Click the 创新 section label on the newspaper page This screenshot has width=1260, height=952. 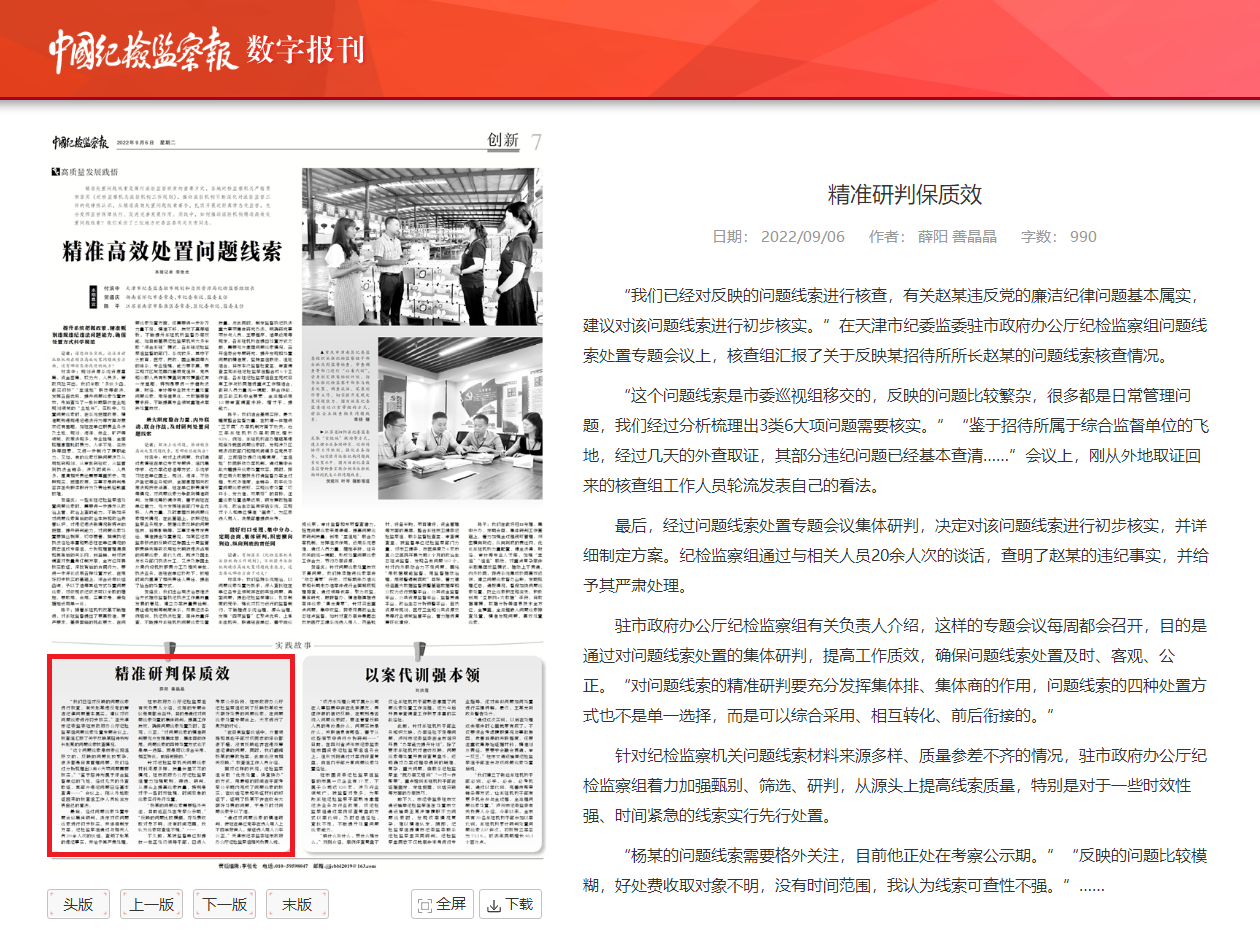click(503, 141)
